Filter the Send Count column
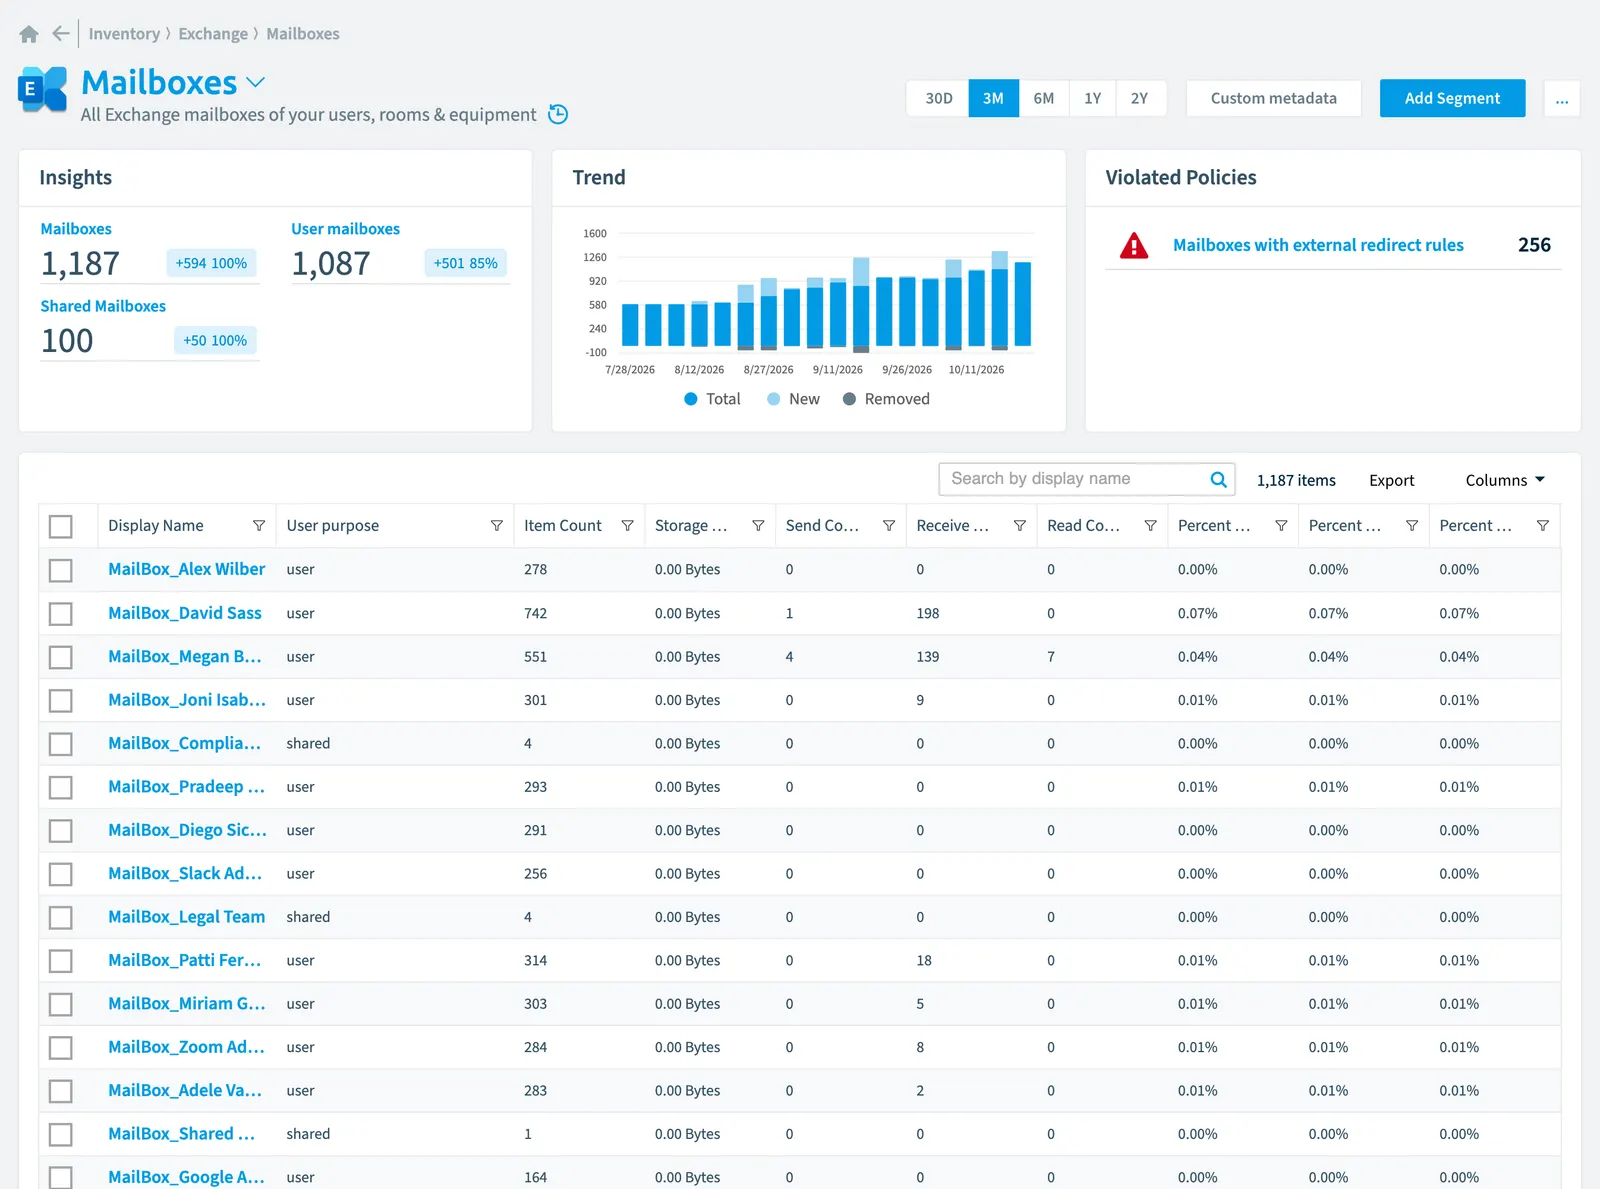This screenshot has width=1600, height=1189. (x=889, y=526)
